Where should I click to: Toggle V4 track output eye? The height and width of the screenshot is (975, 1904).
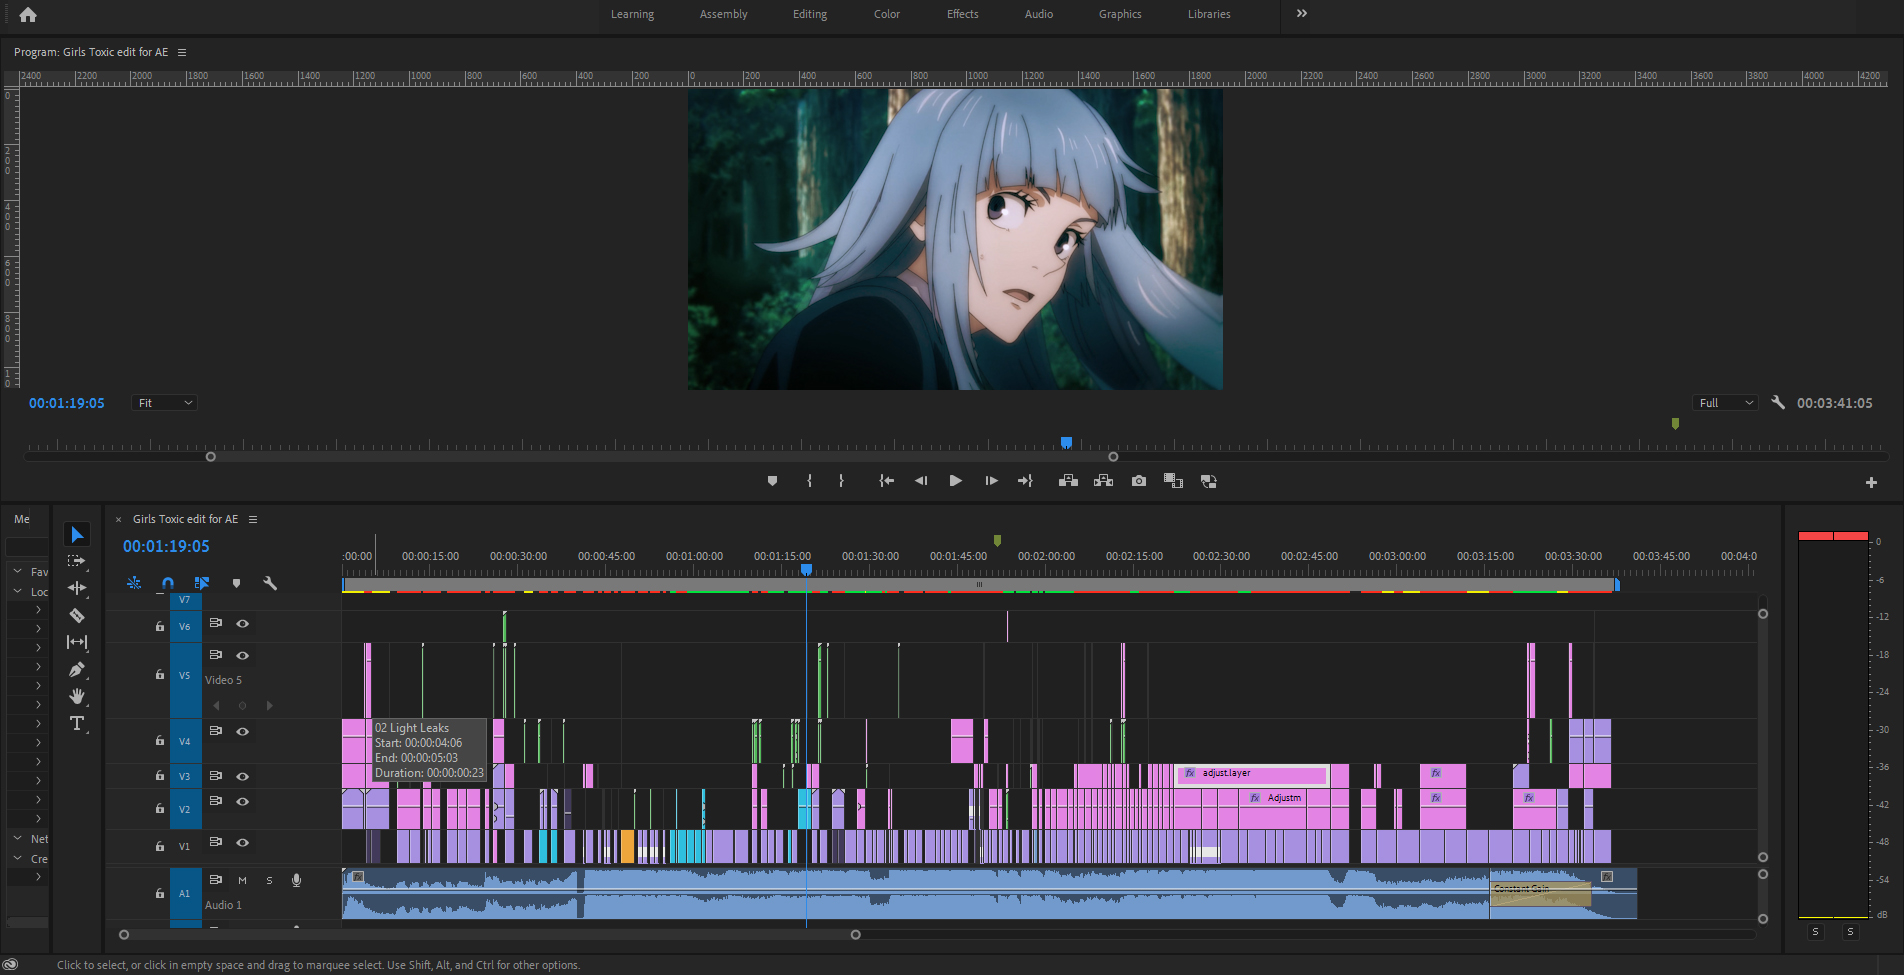pyautogui.click(x=242, y=731)
